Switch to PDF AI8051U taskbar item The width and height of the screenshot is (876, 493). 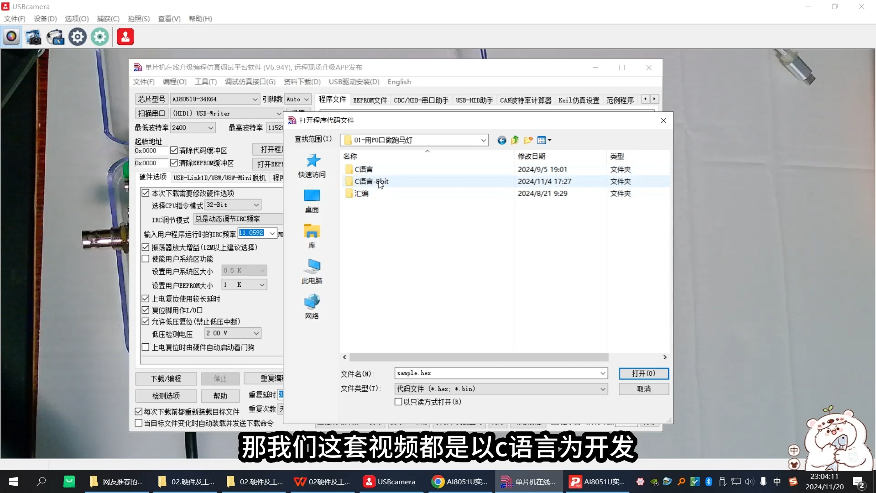(597, 481)
